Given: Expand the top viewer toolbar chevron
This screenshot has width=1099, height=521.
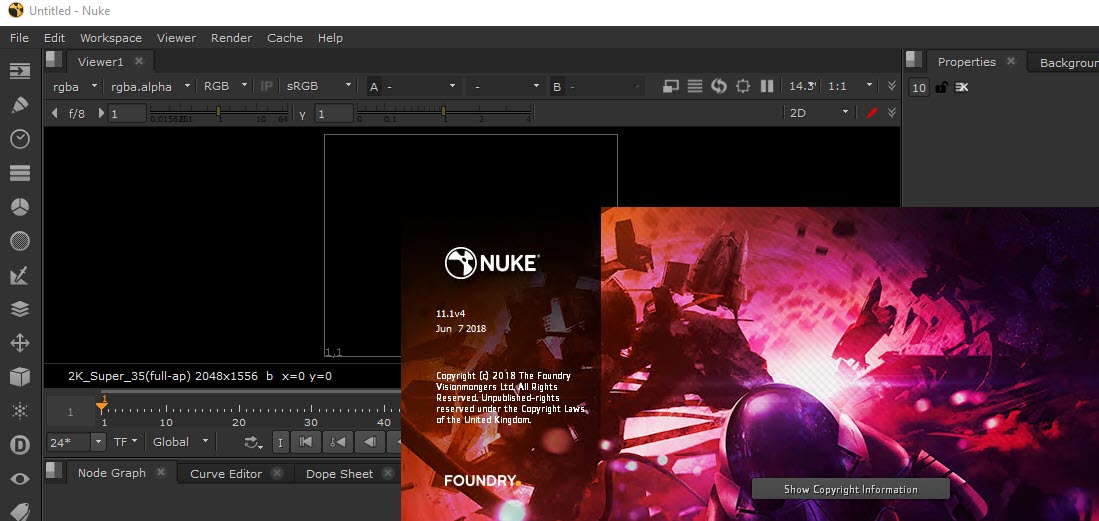Looking at the screenshot, I should (892, 86).
